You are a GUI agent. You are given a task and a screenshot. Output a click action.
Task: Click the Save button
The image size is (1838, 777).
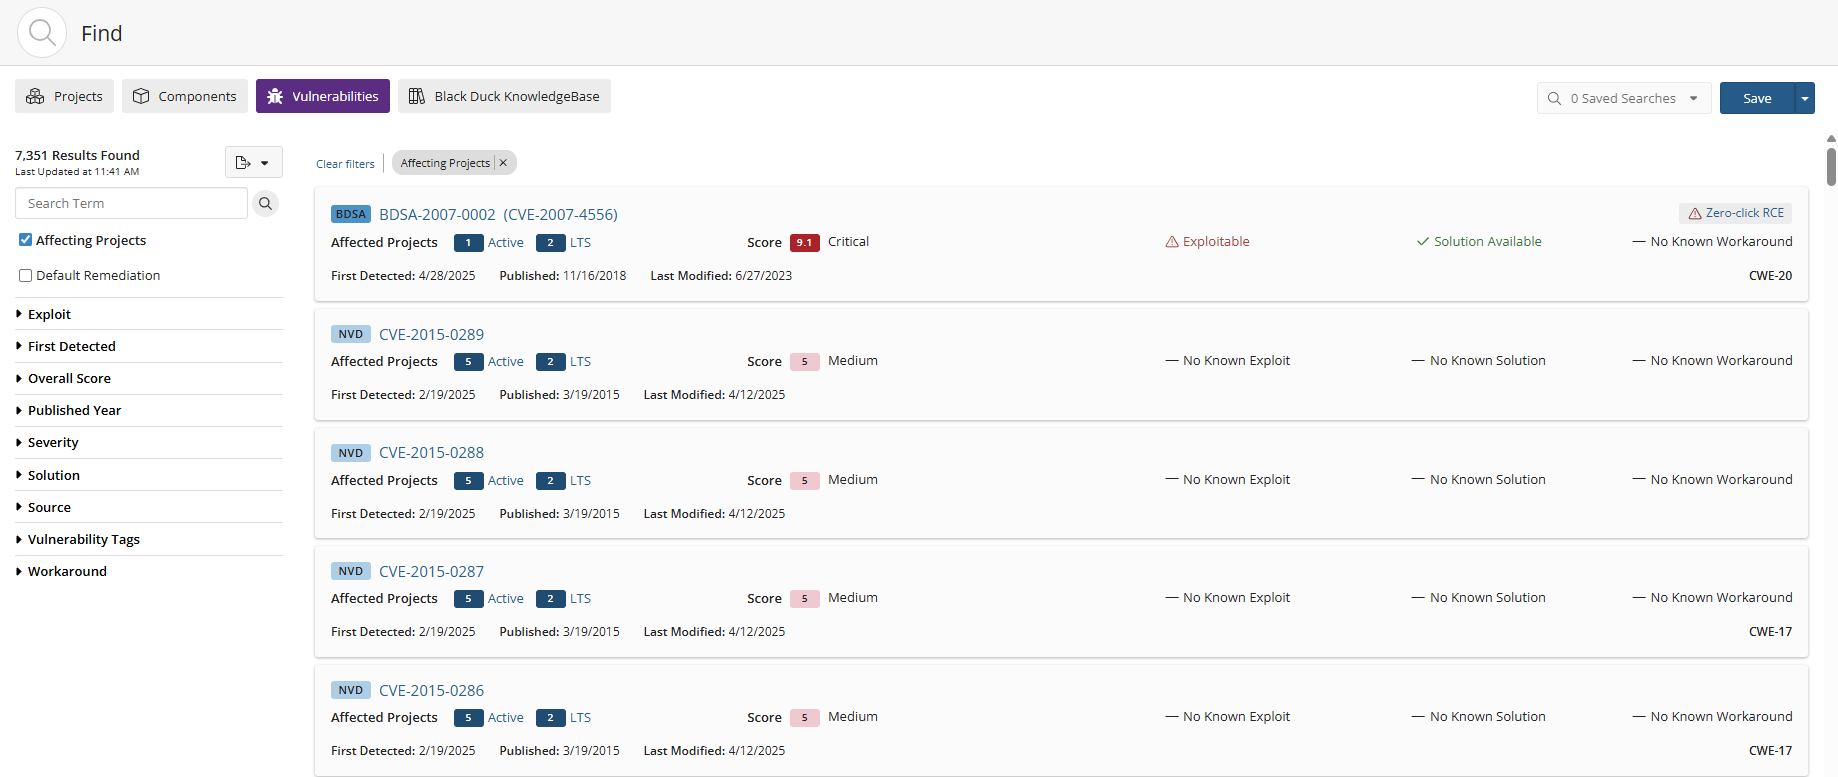[x=1757, y=98]
